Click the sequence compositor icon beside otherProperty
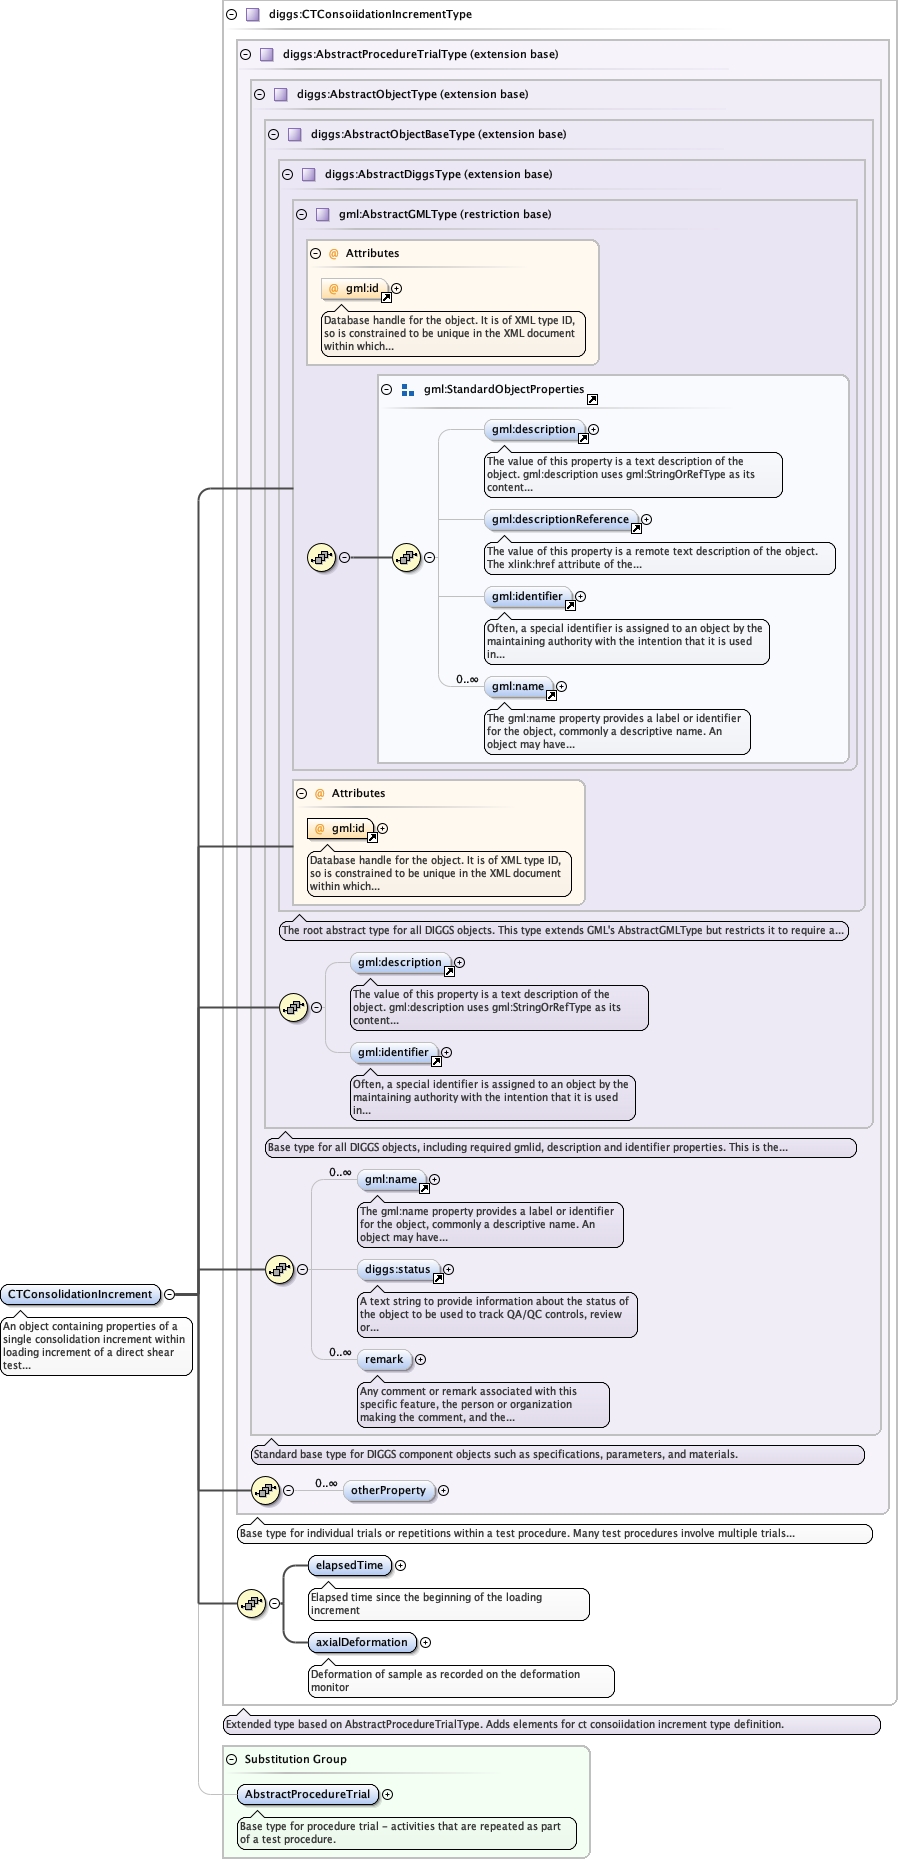Image resolution: width=899 pixels, height=1860 pixels. 265,1490
